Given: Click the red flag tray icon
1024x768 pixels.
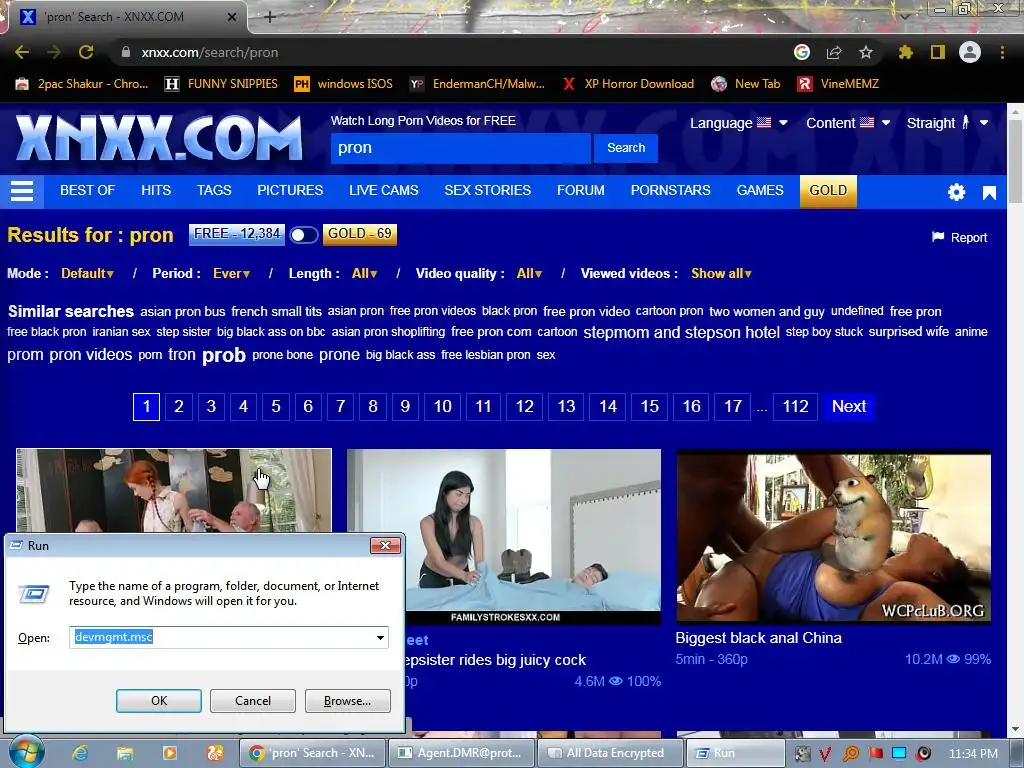Looking at the screenshot, I should (875, 754).
